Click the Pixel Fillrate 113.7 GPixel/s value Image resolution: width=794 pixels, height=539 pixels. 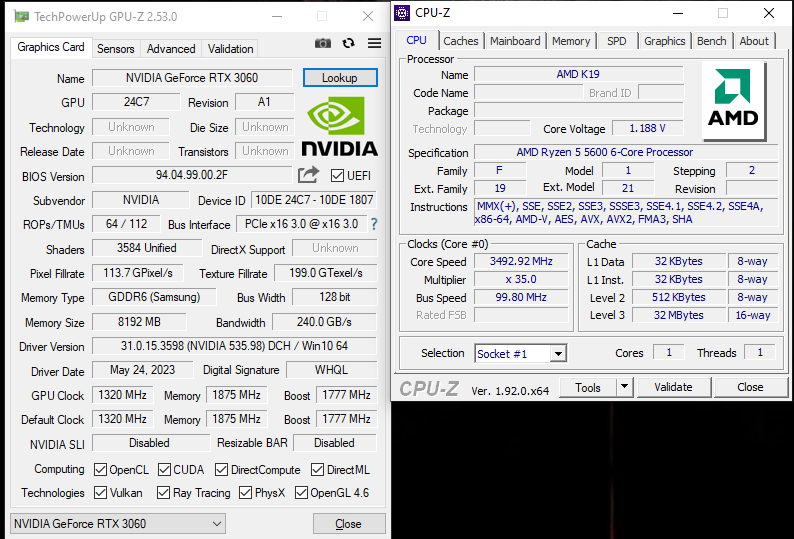(138, 273)
